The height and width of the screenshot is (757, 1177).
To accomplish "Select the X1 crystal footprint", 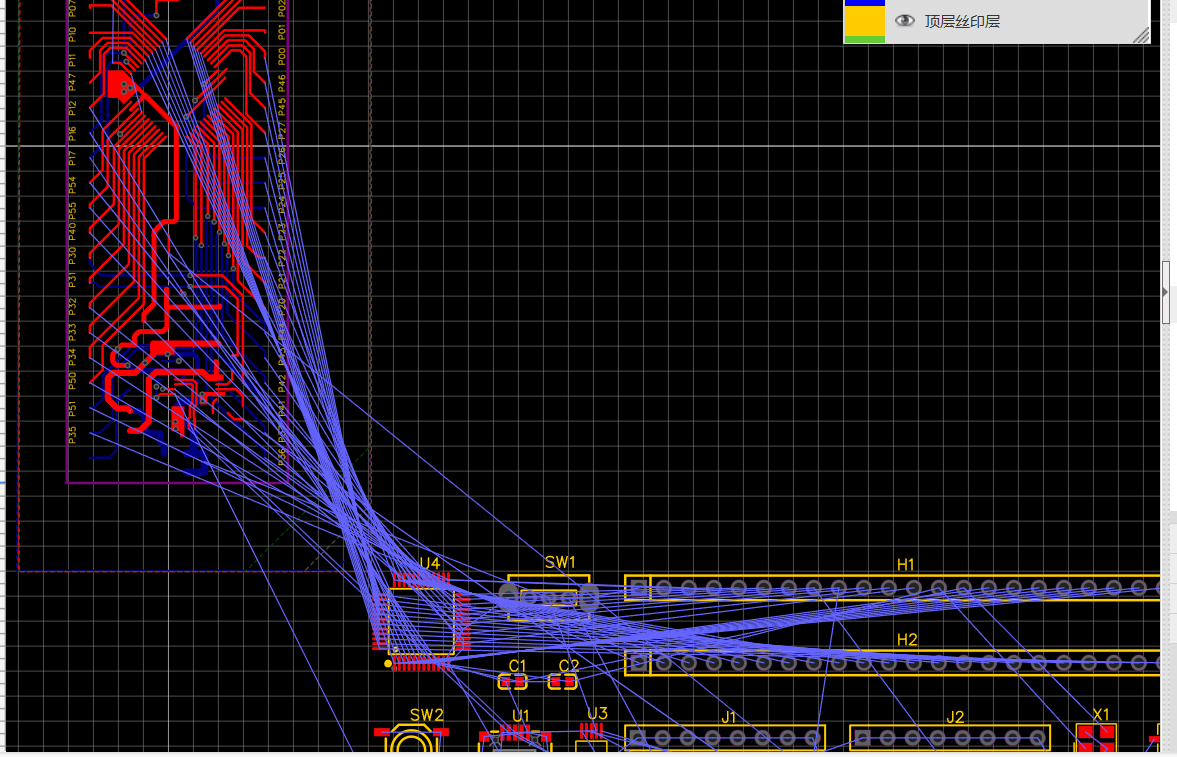I will pos(1096,740).
